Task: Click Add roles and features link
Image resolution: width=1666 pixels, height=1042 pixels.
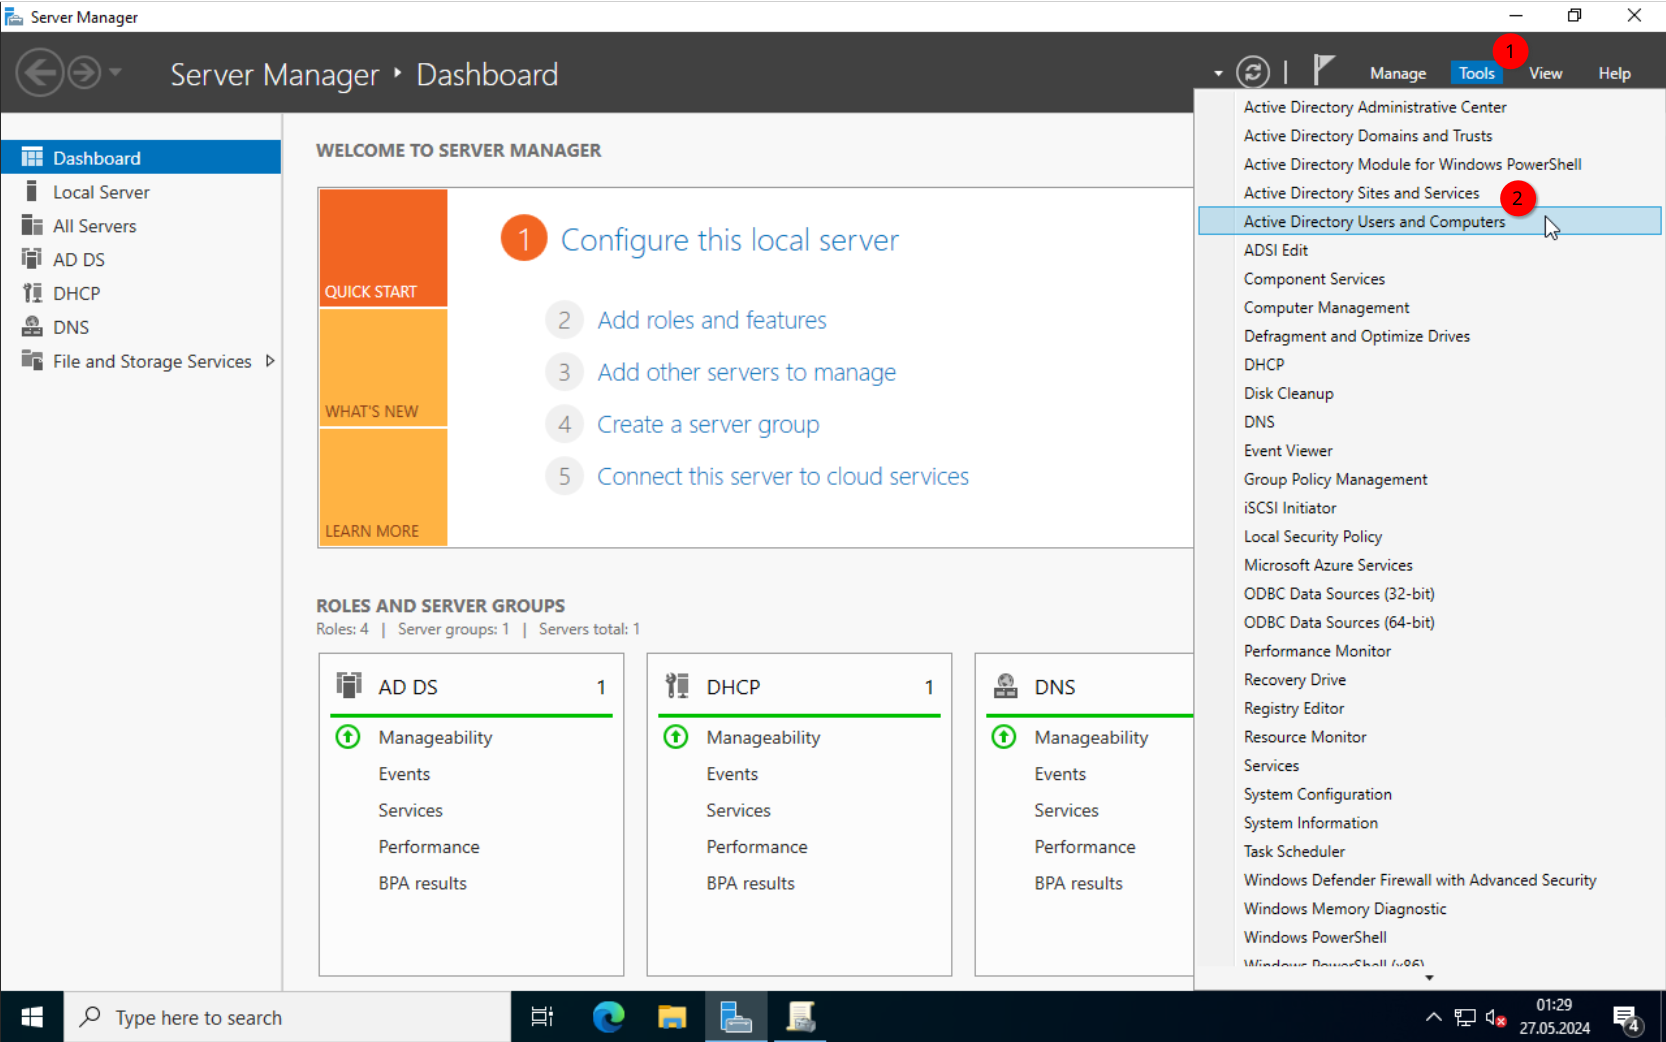Action: tap(712, 320)
